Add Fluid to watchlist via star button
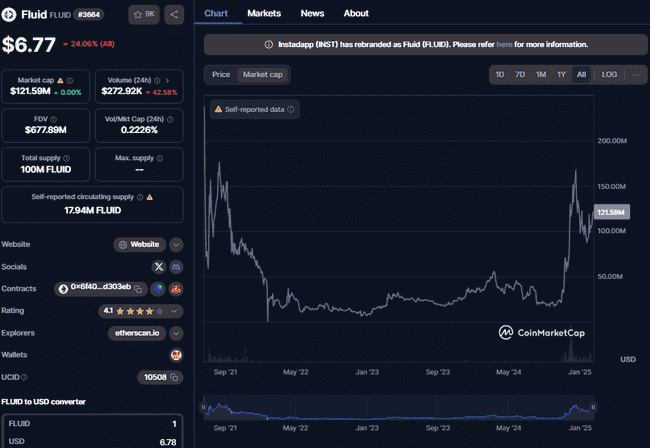This screenshot has width=650, height=448. click(144, 15)
